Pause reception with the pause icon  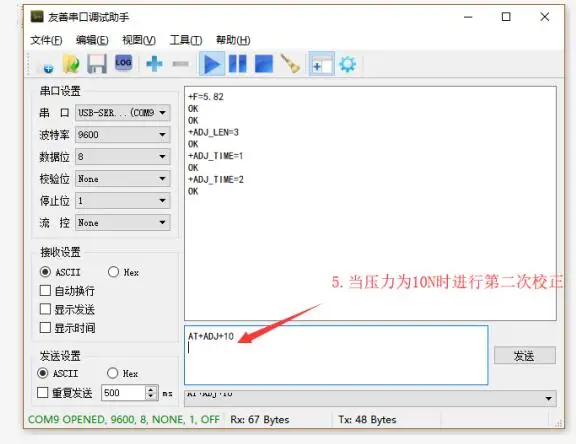click(x=238, y=64)
